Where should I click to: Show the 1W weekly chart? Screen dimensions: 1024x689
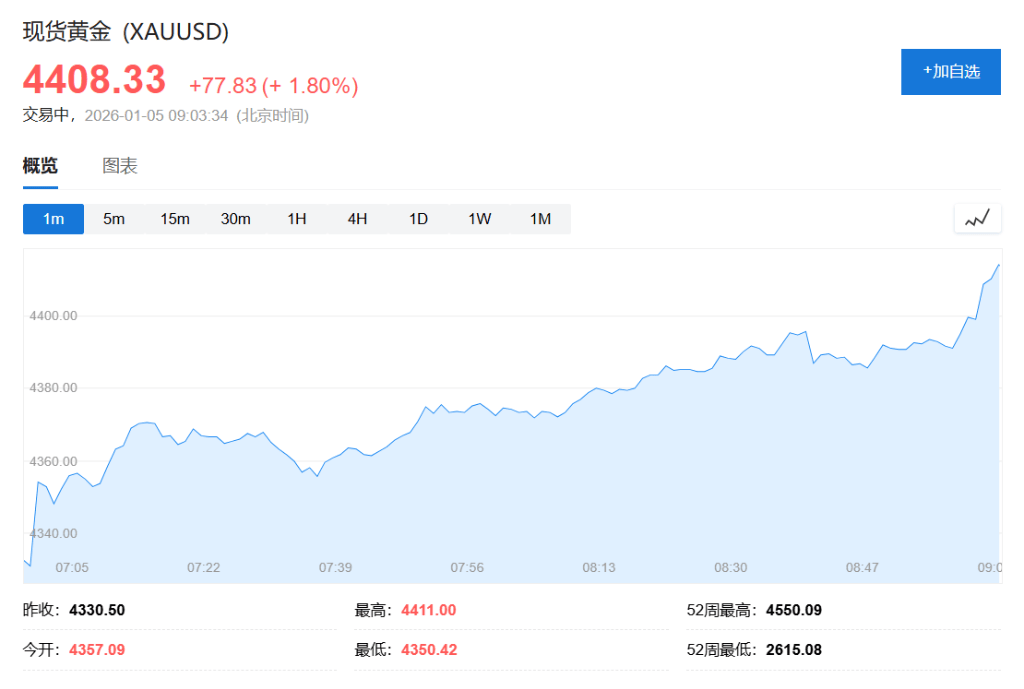(x=480, y=219)
